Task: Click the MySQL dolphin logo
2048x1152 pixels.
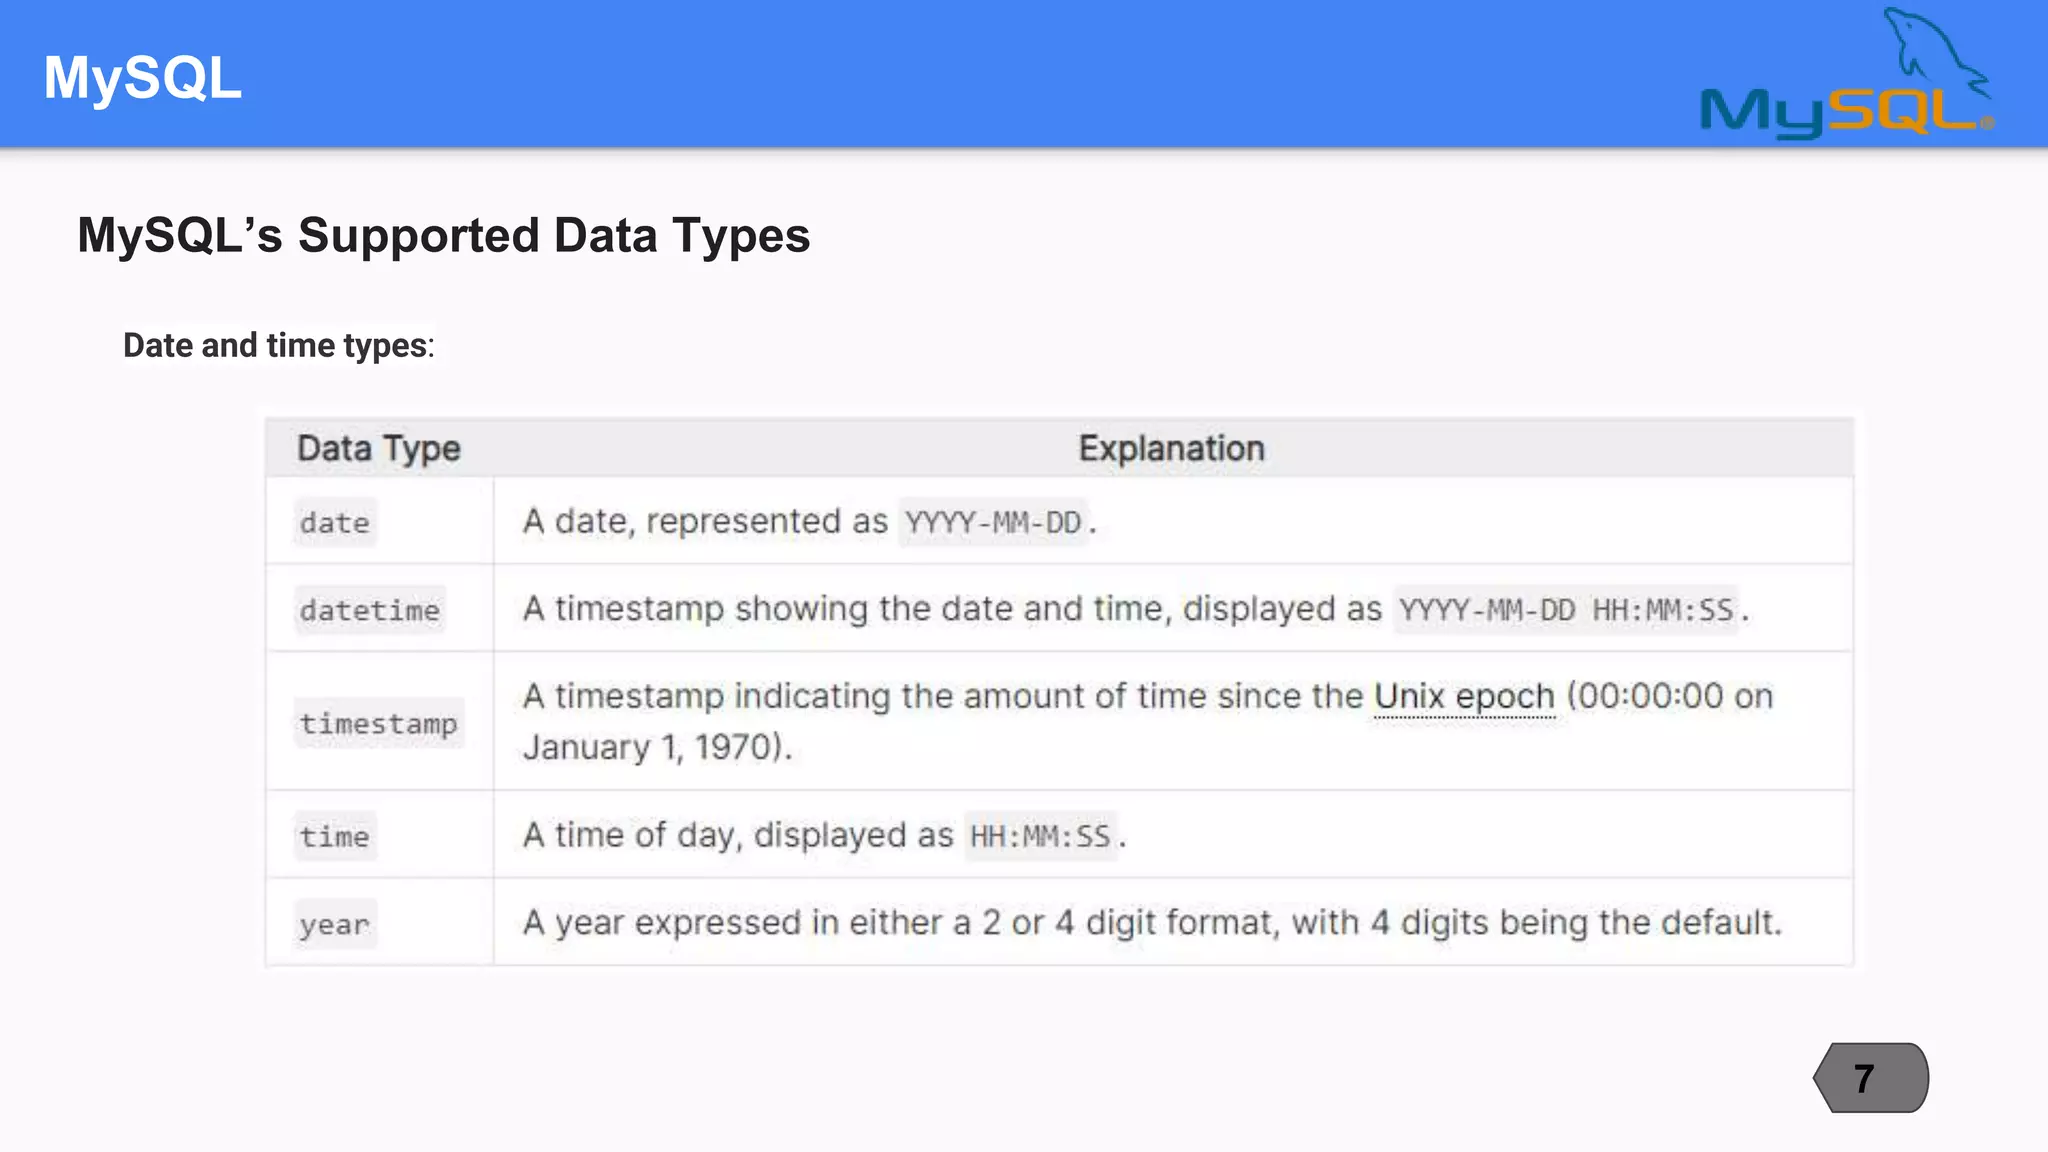Action: [x=1846, y=76]
